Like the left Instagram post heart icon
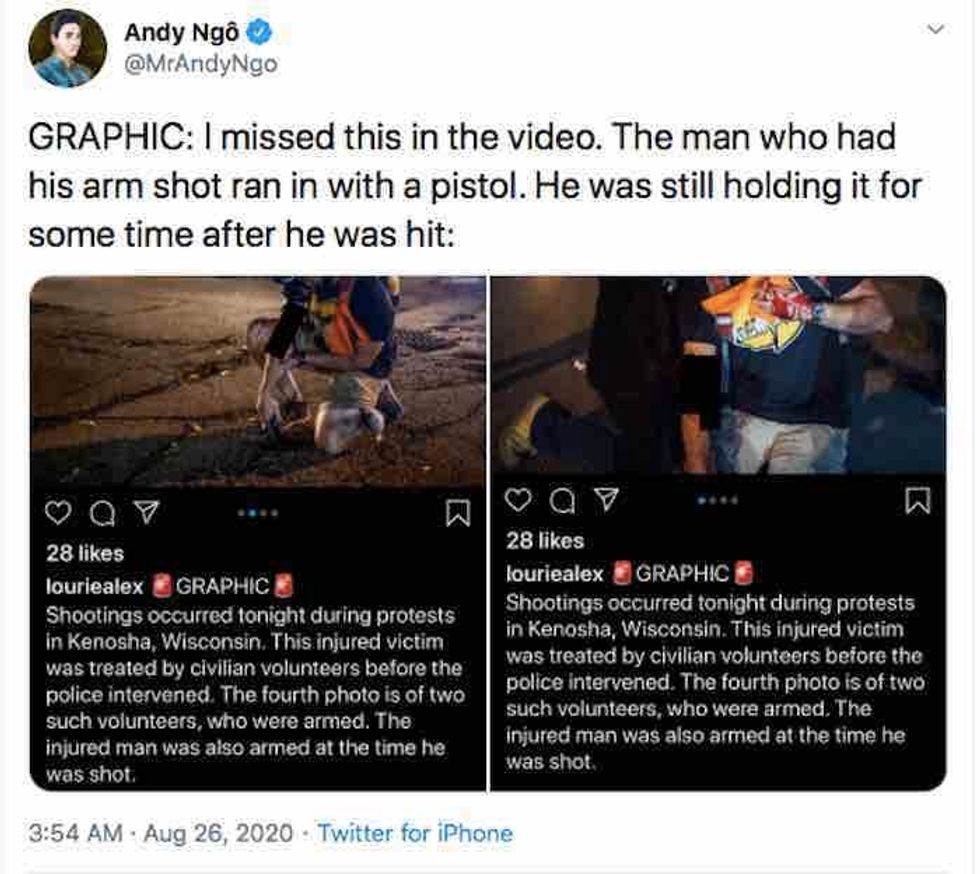 point(60,513)
